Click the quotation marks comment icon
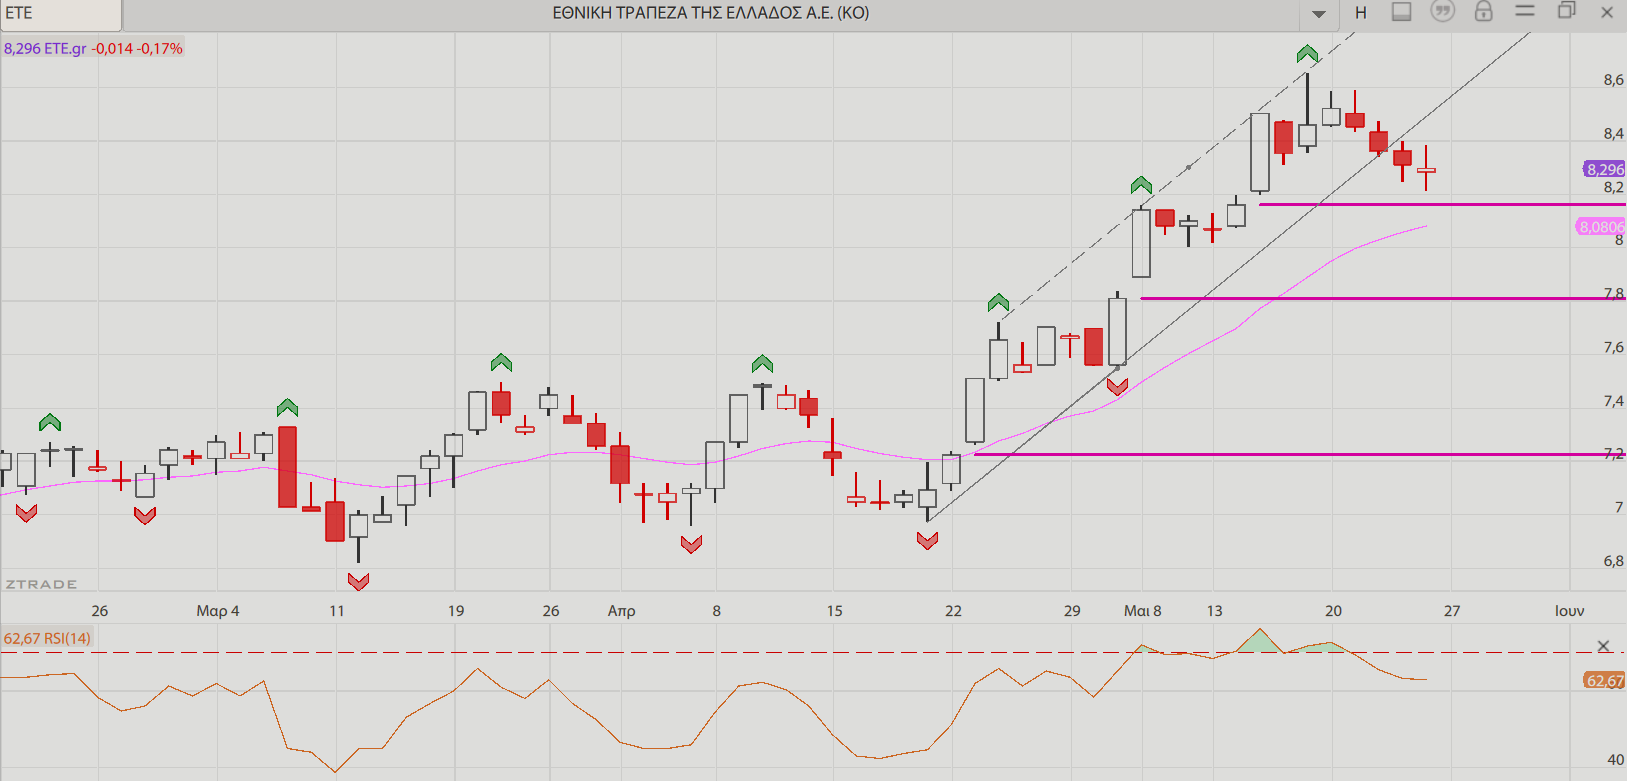Image resolution: width=1627 pixels, height=781 pixels. 1442,12
